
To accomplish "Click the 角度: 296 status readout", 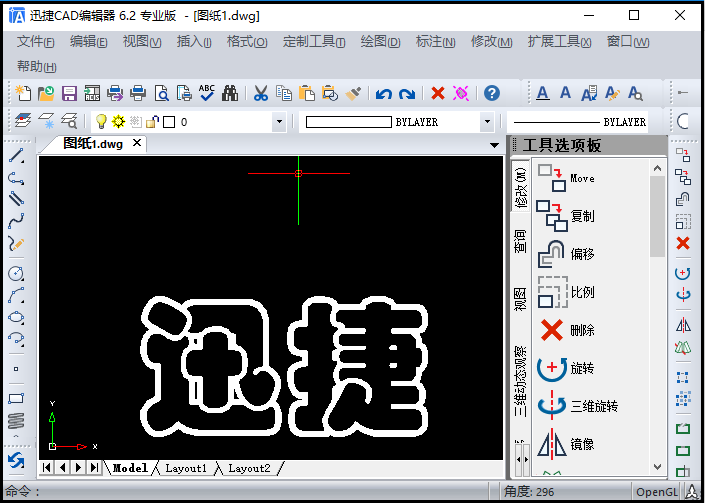I will (x=529, y=492).
